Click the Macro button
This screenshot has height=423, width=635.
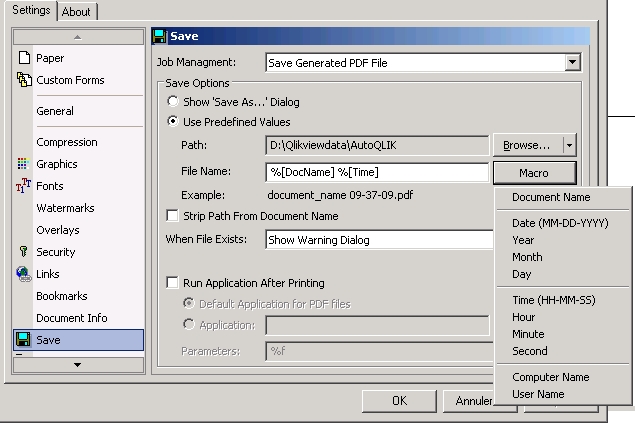(x=534, y=173)
